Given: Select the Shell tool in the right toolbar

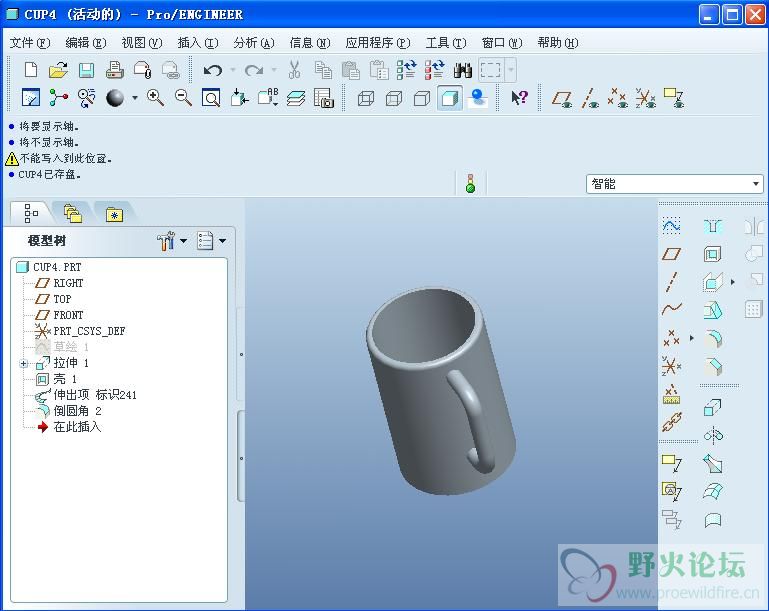Looking at the screenshot, I should (x=713, y=254).
